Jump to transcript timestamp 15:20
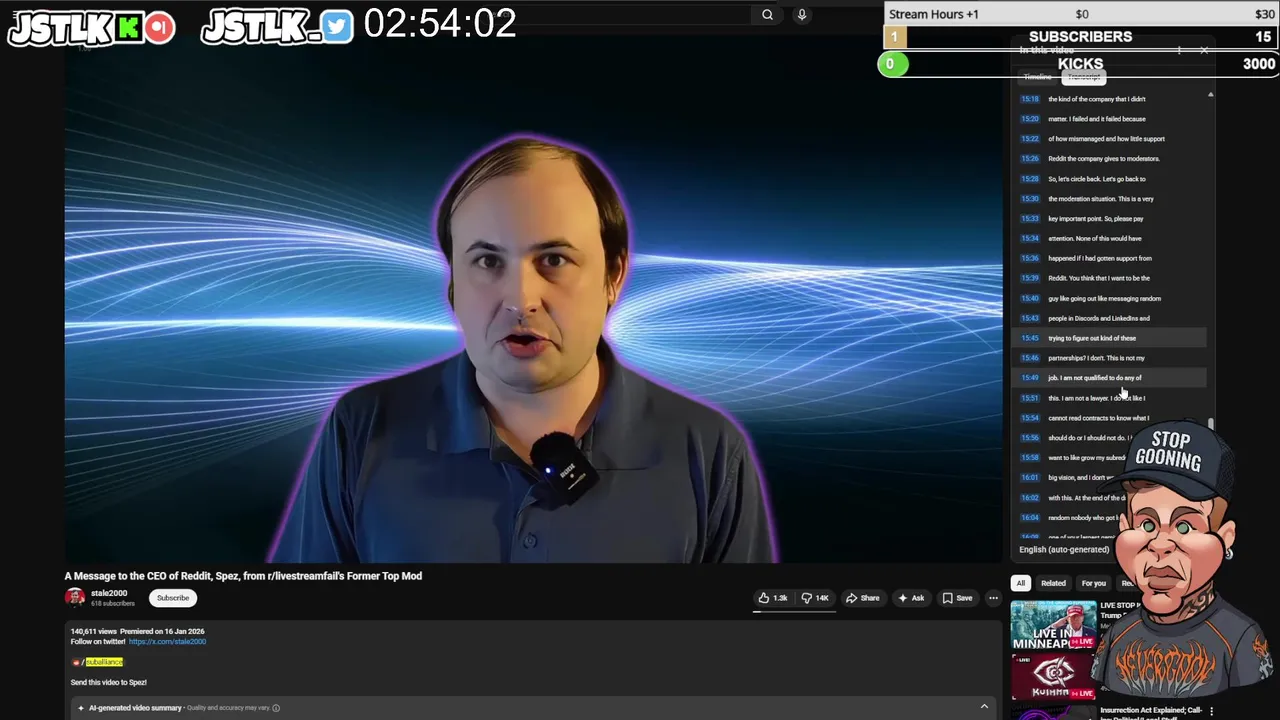The width and height of the screenshot is (1280, 720). pos(1030,119)
